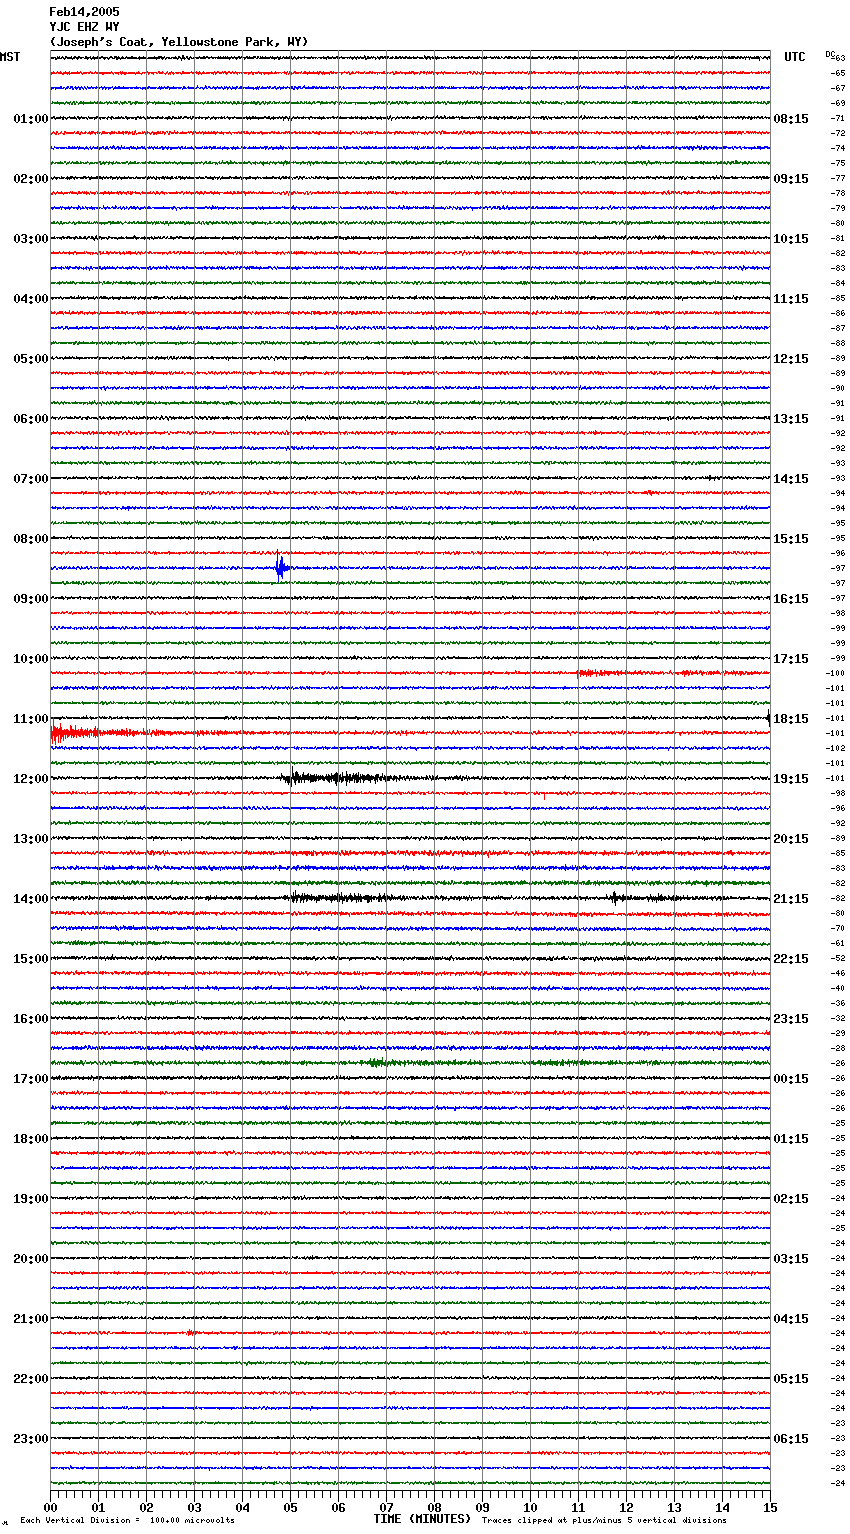
Task: Select the 05:00 MST time label
Action: [x=31, y=359]
